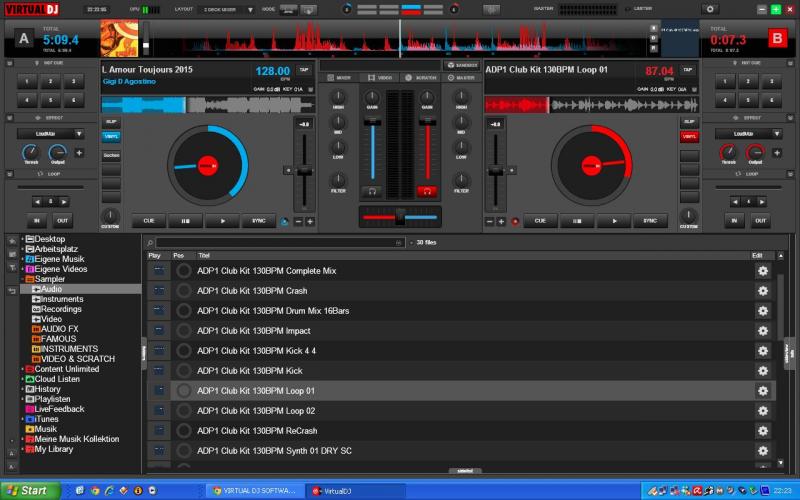The height and width of the screenshot is (500, 800).
Task: Click the VirtualDJ logo
Action: click(32, 9)
